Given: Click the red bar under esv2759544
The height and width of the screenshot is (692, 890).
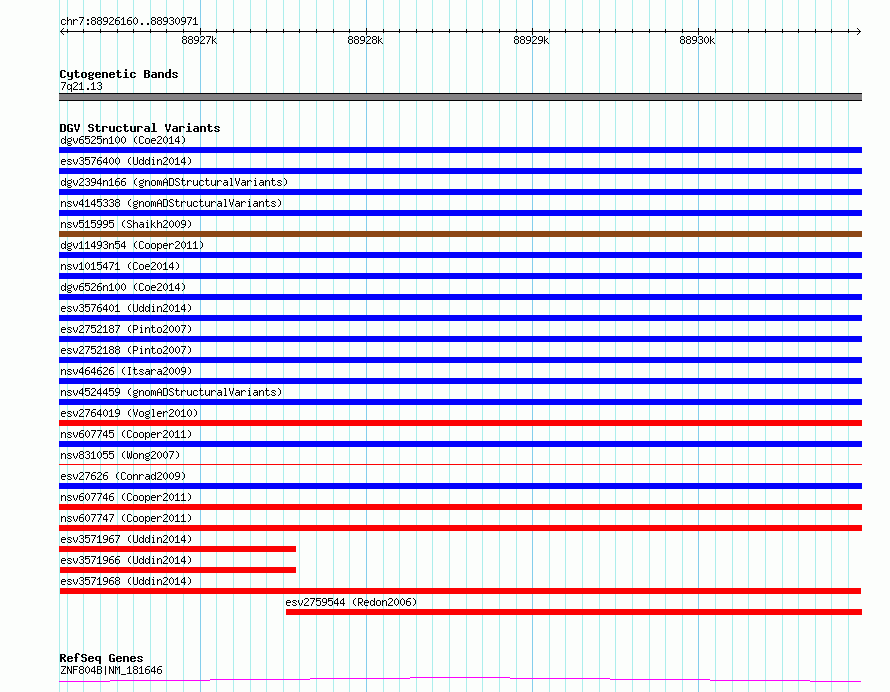Looking at the screenshot, I should click(574, 612).
